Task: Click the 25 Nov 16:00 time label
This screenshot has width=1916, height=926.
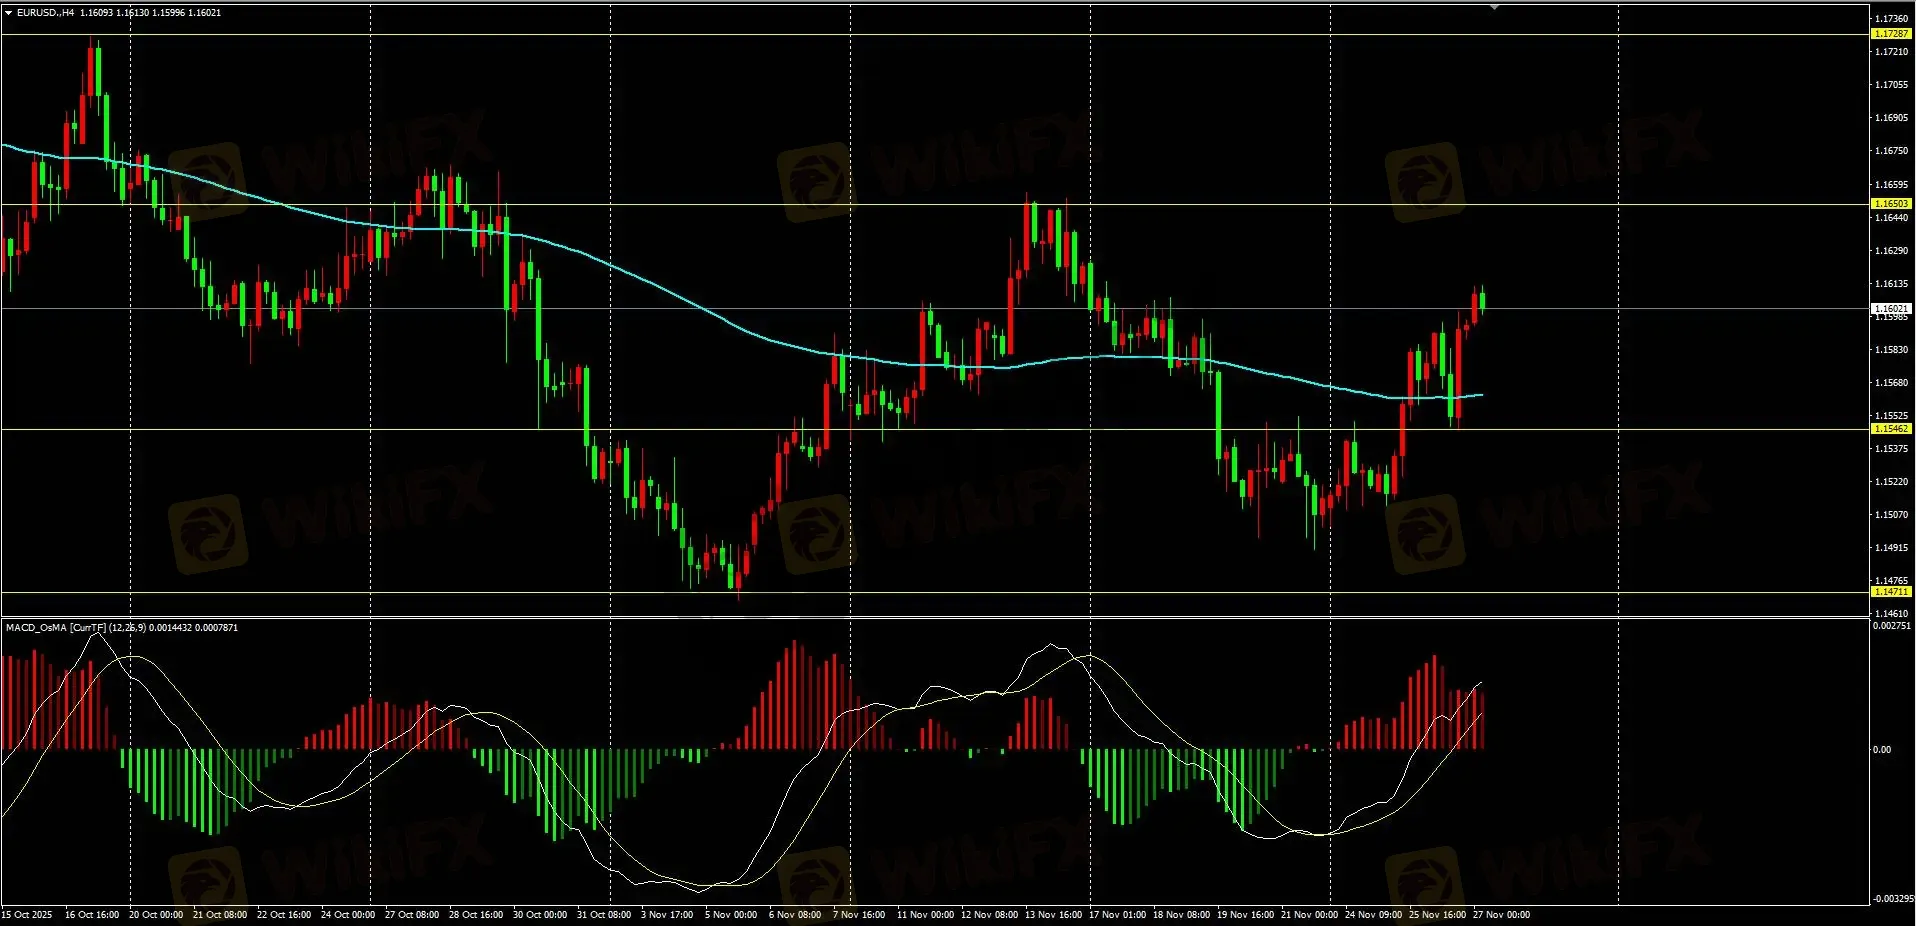Action: pyautogui.click(x=1437, y=915)
